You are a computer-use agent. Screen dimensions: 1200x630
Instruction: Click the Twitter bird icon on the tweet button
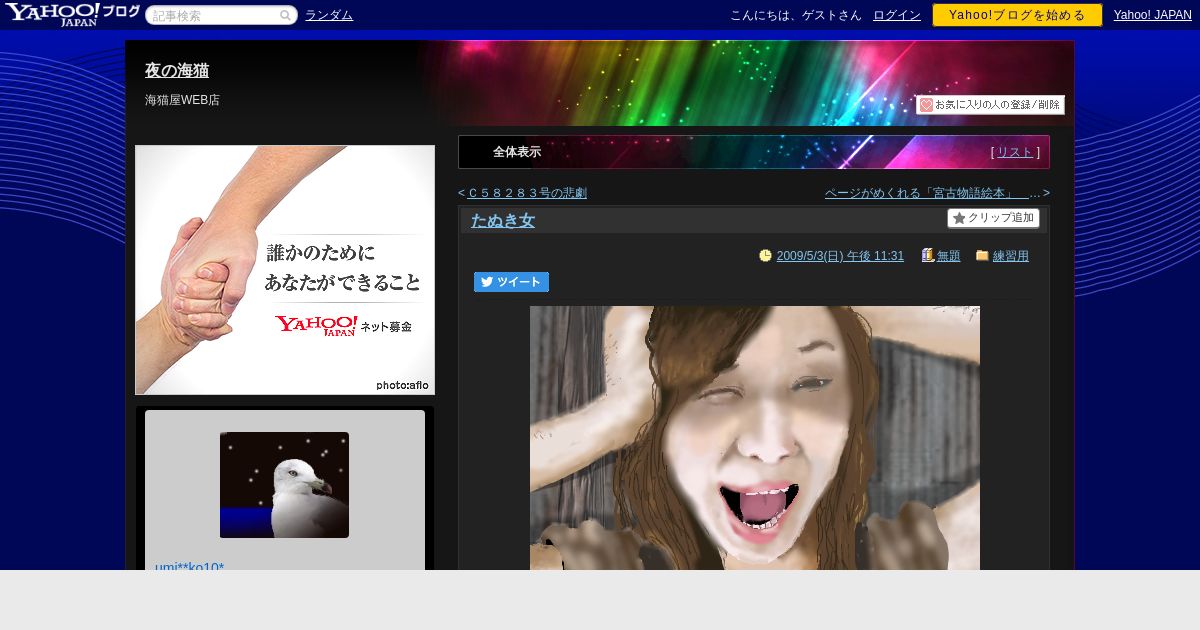(x=487, y=282)
